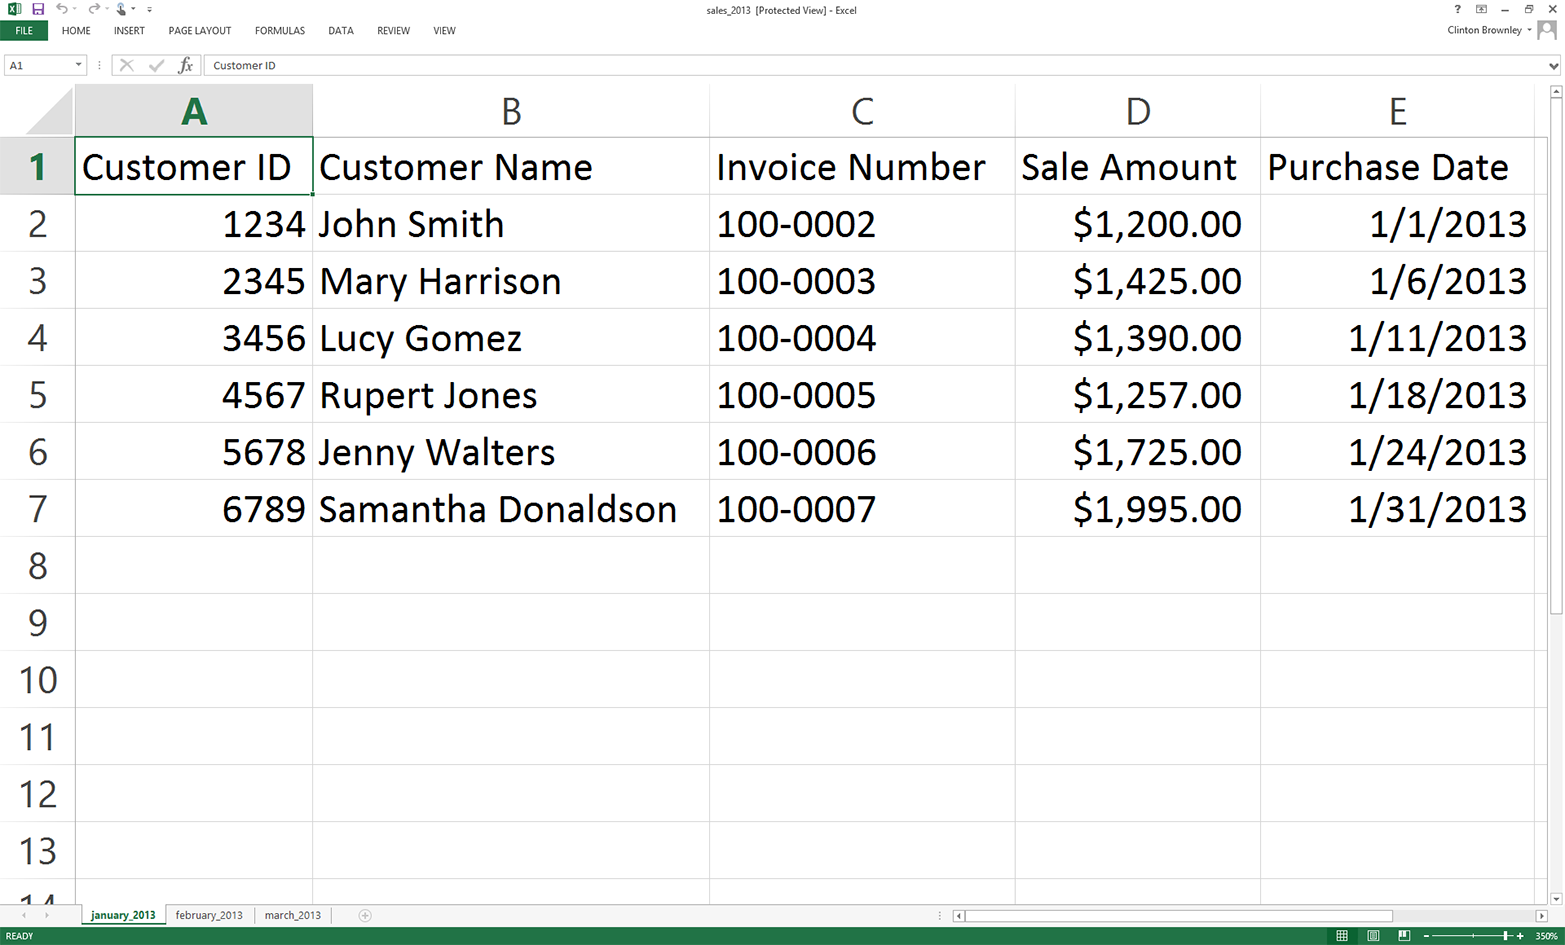This screenshot has width=1565, height=945.
Task: Click the Sale Amount header cell
Action: (1138, 167)
